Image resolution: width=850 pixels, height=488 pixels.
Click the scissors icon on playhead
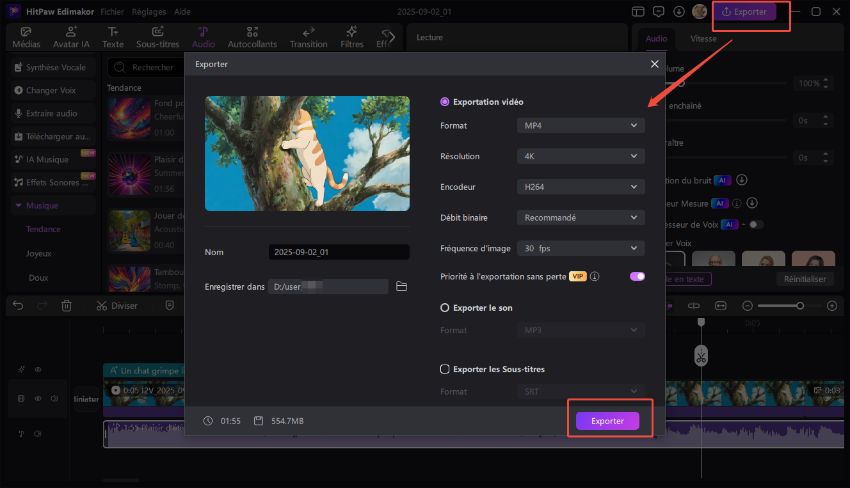pyautogui.click(x=701, y=356)
